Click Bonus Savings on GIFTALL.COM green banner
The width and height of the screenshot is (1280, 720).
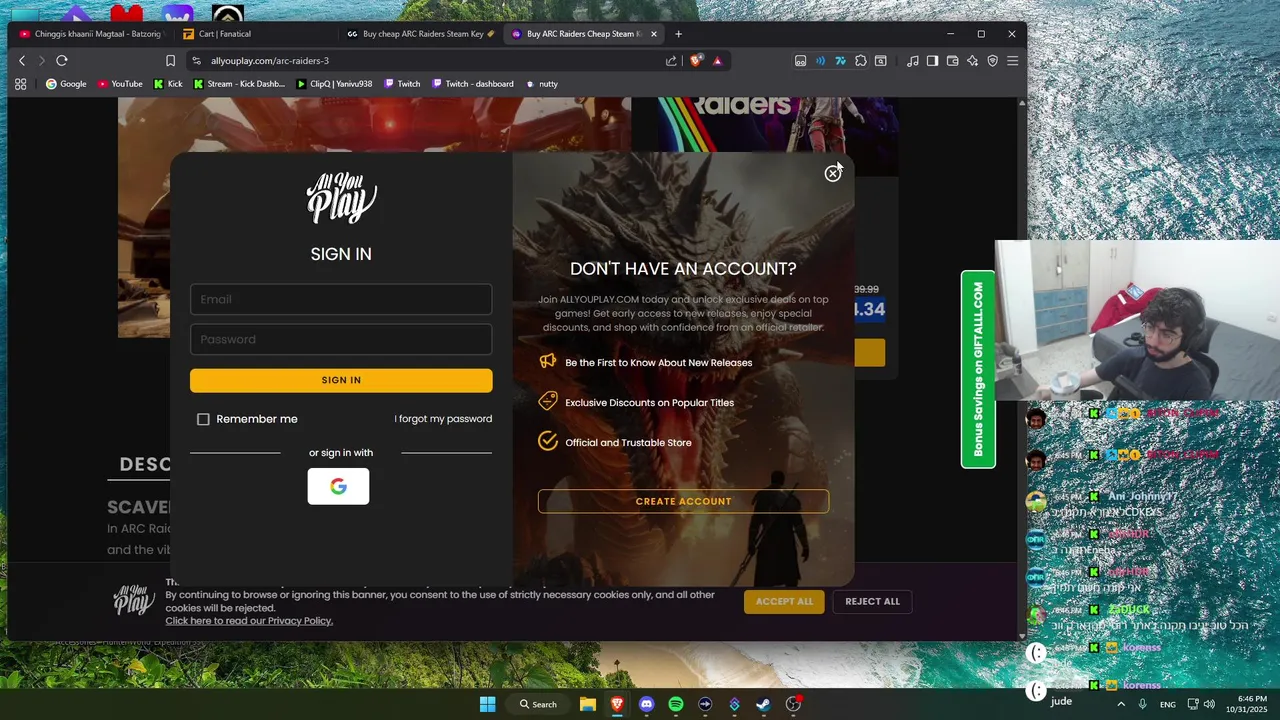click(978, 369)
